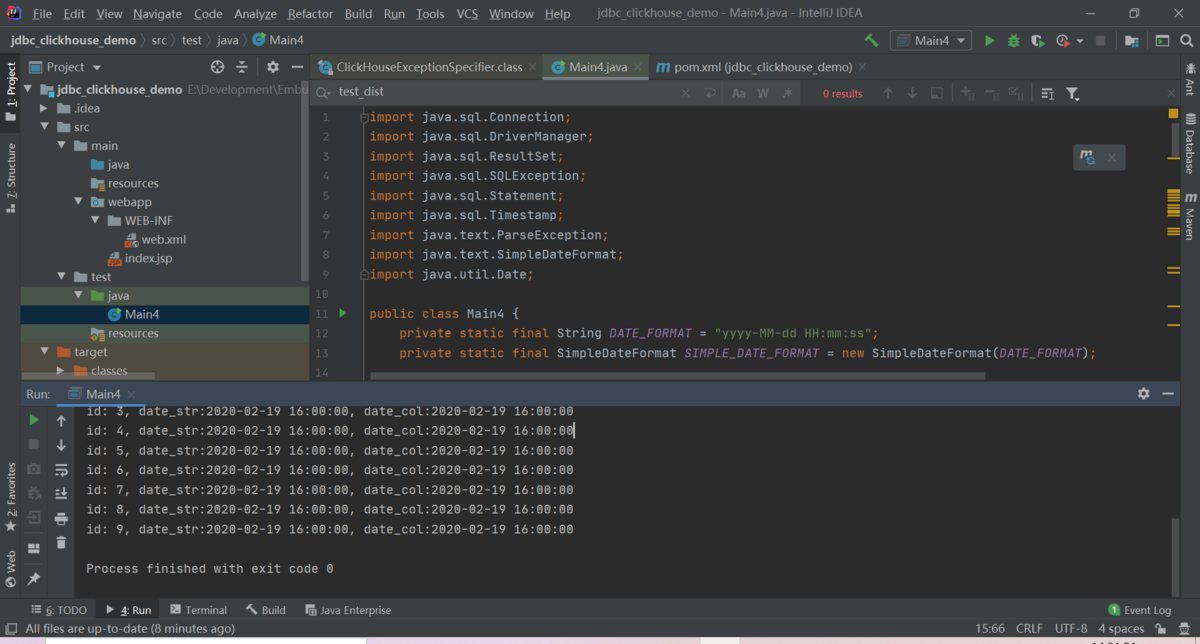Click the UTF-8 encoding in the status bar
This screenshot has height=644, width=1200.
1071,629
